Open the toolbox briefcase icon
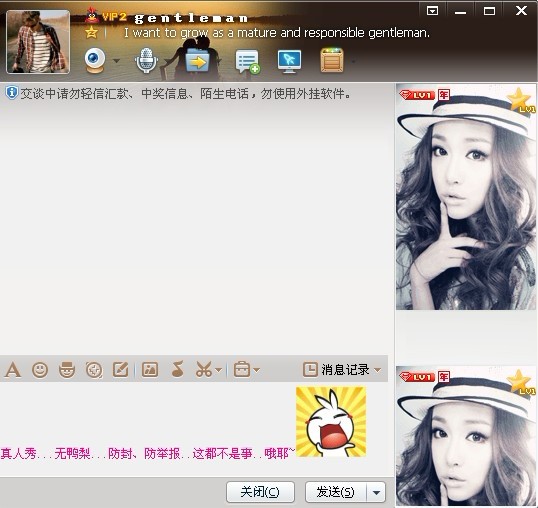The width and height of the screenshot is (538, 508). [x=242, y=370]
